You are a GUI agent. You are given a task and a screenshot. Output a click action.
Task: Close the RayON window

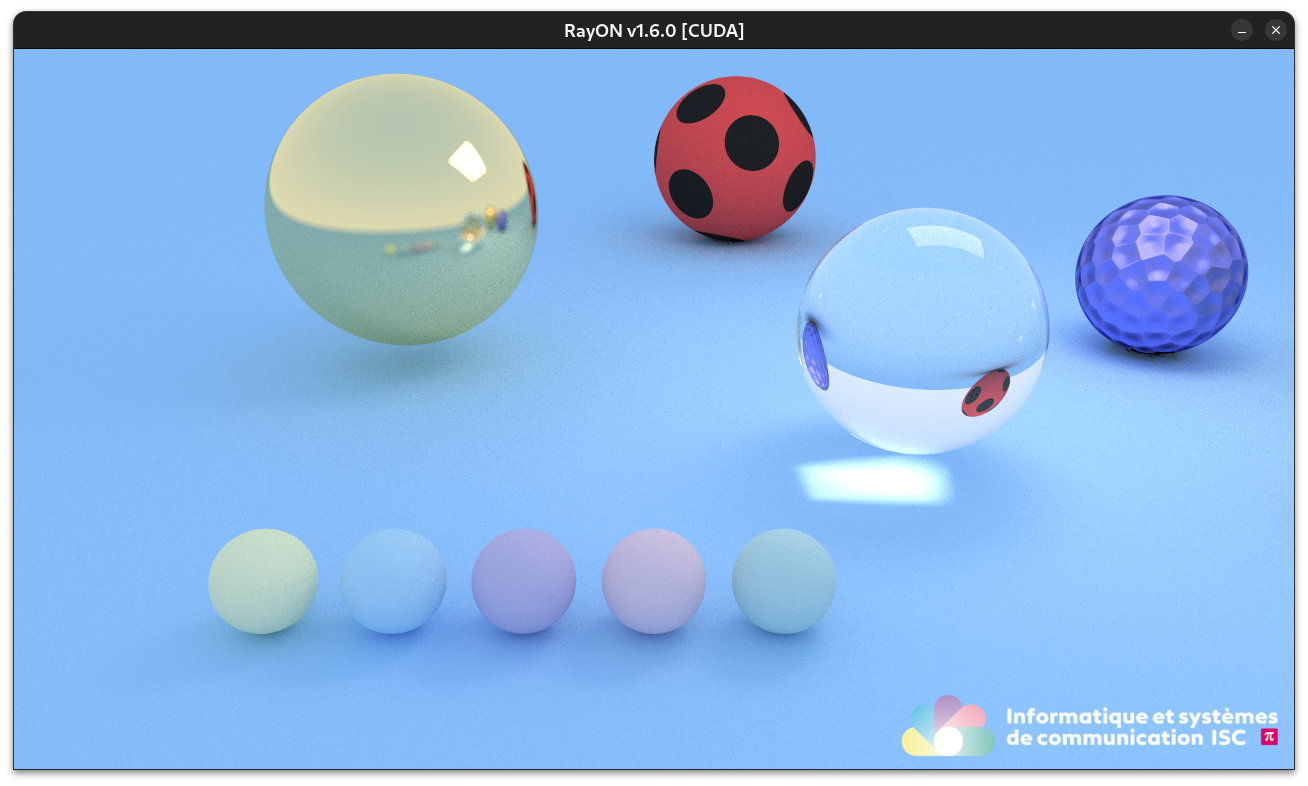(1275, 30)
